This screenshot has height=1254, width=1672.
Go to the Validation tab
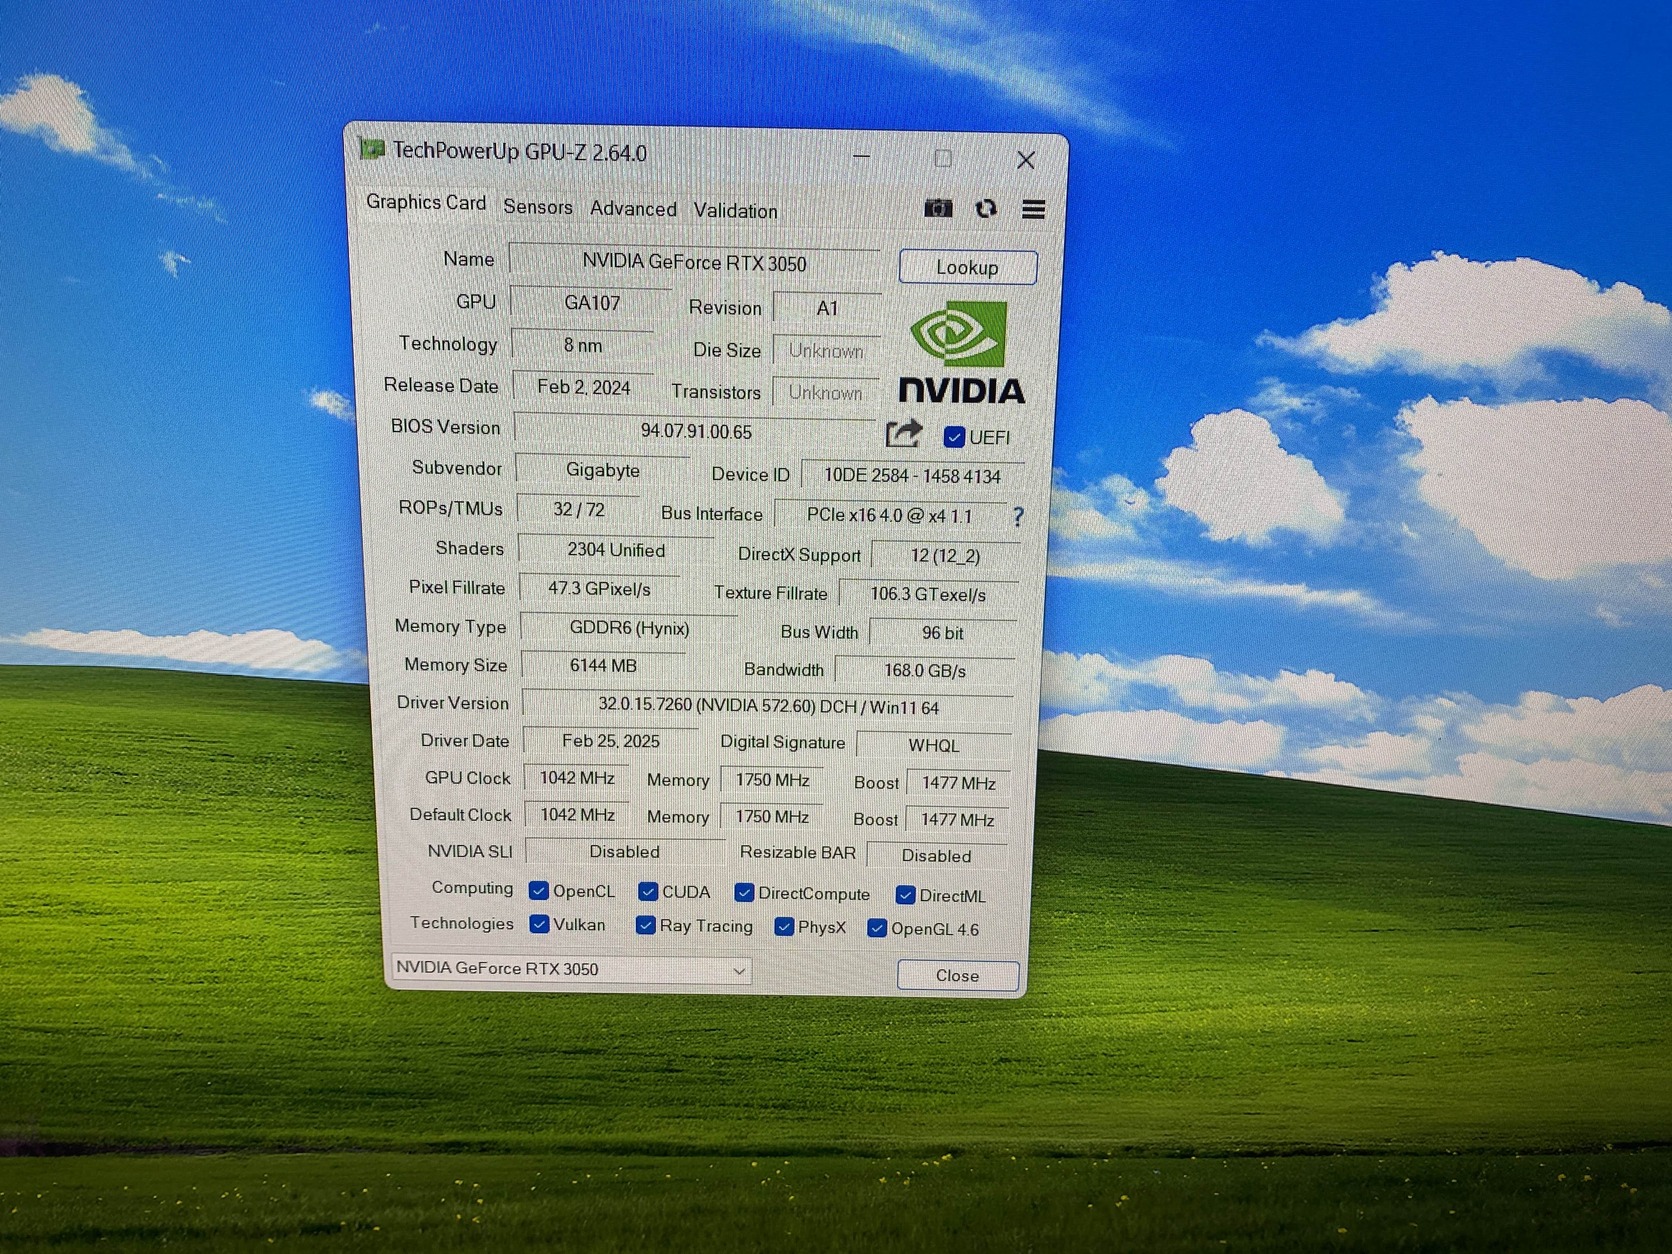coord(735,211)
